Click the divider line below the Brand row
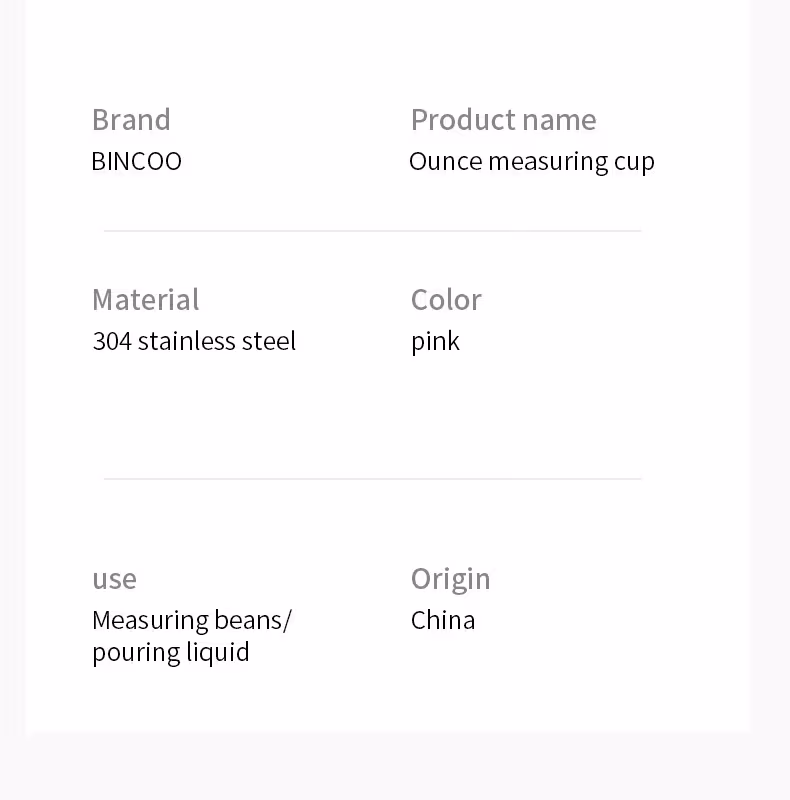The image size is (790, 800). point(372,231)
